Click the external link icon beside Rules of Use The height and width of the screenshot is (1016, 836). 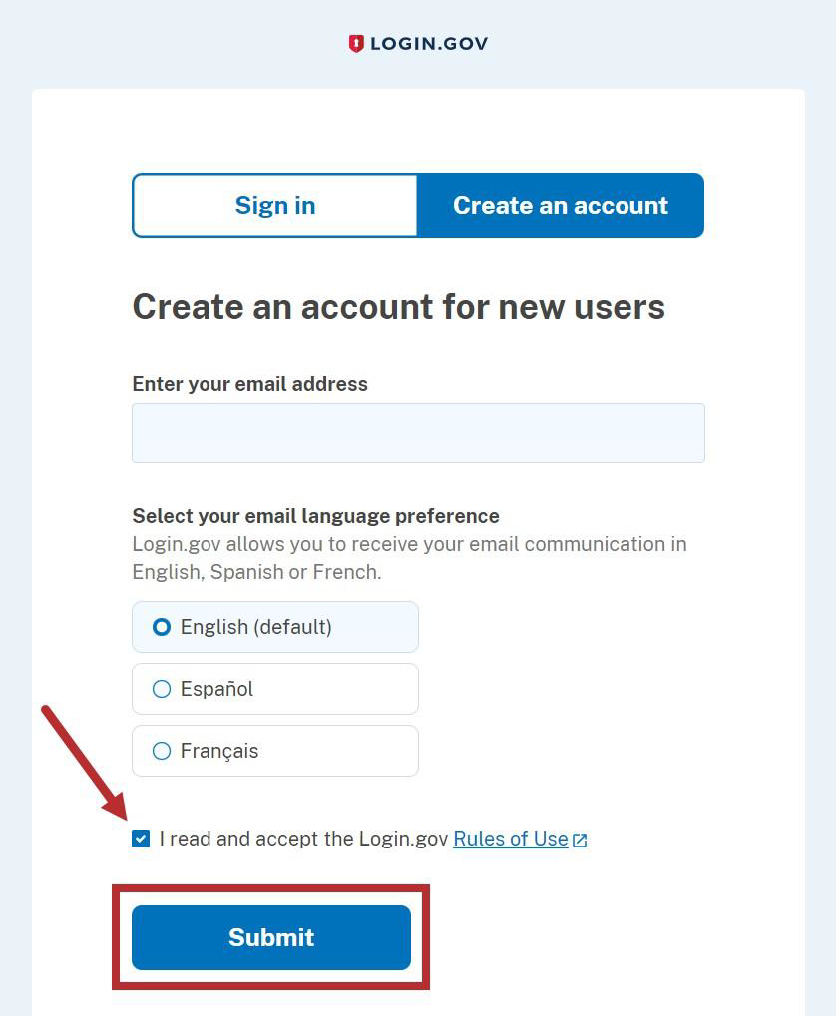point(580,839)
